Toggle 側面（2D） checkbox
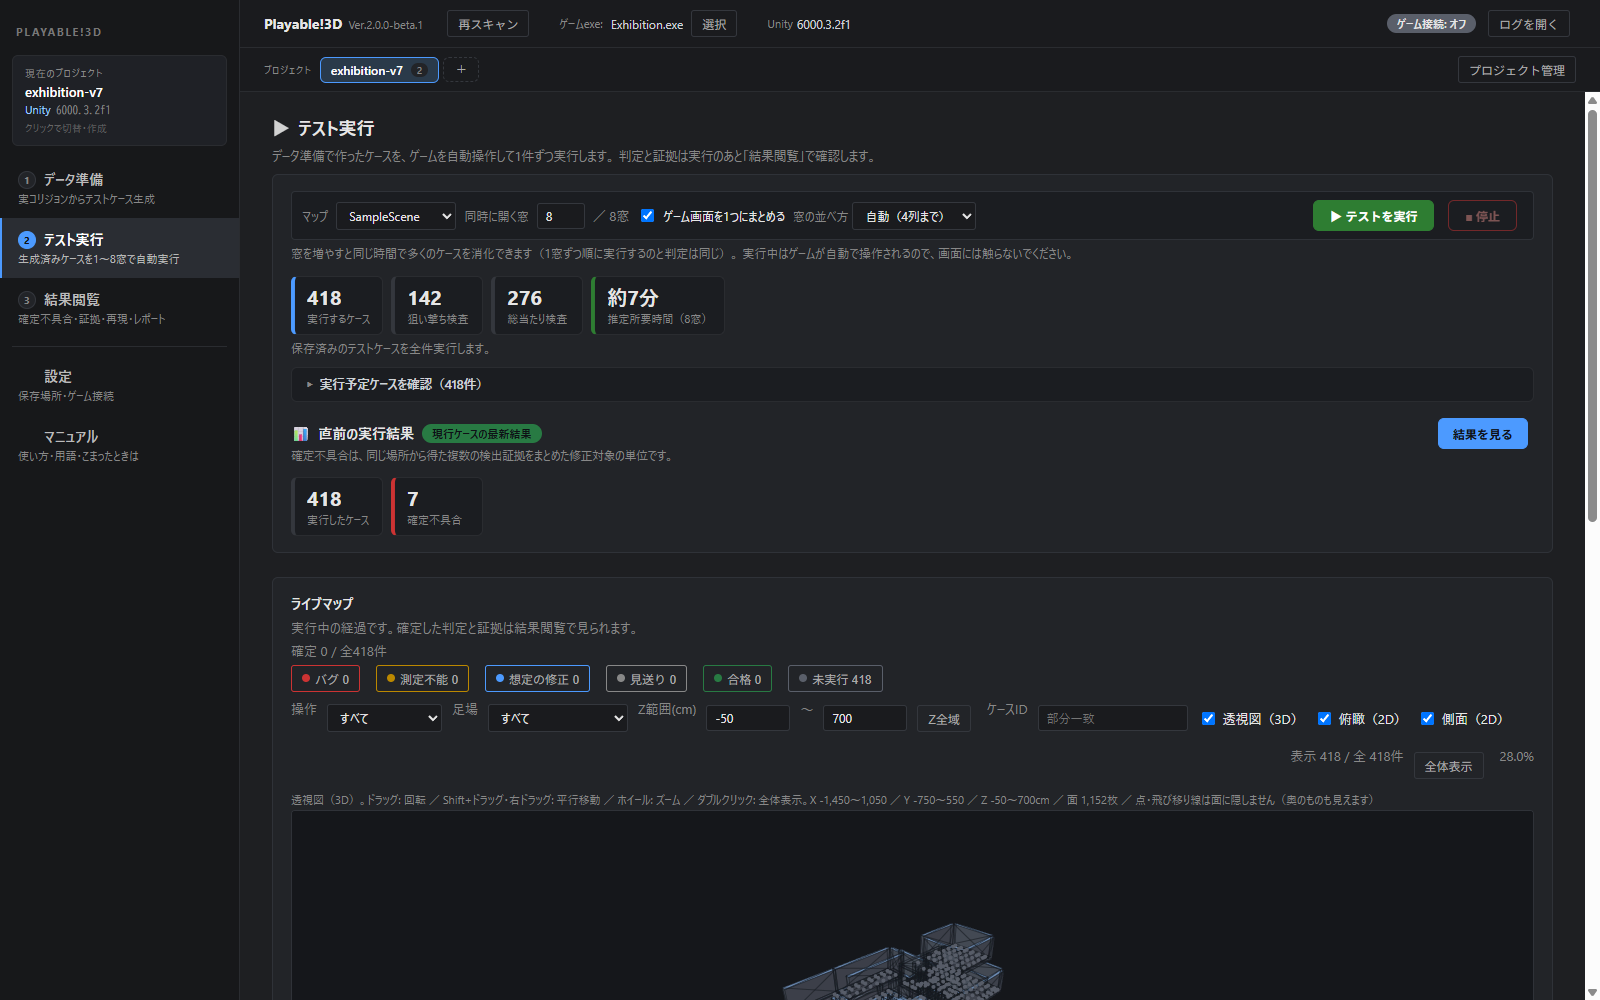 (x=1427, y=718)
